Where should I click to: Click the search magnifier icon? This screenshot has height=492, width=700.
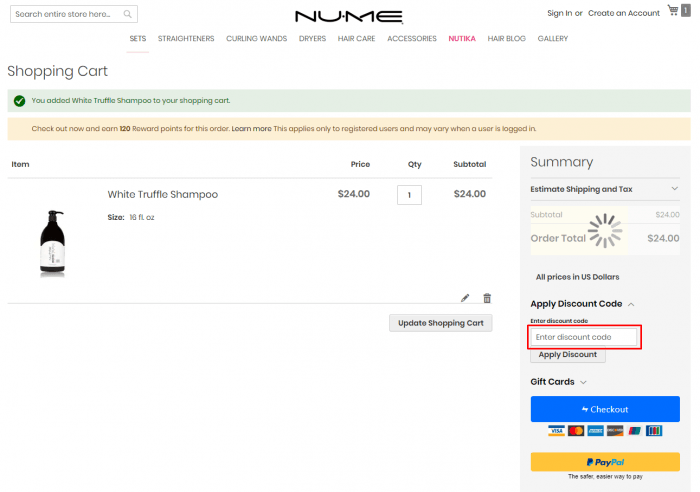click(x=127, y=15)
